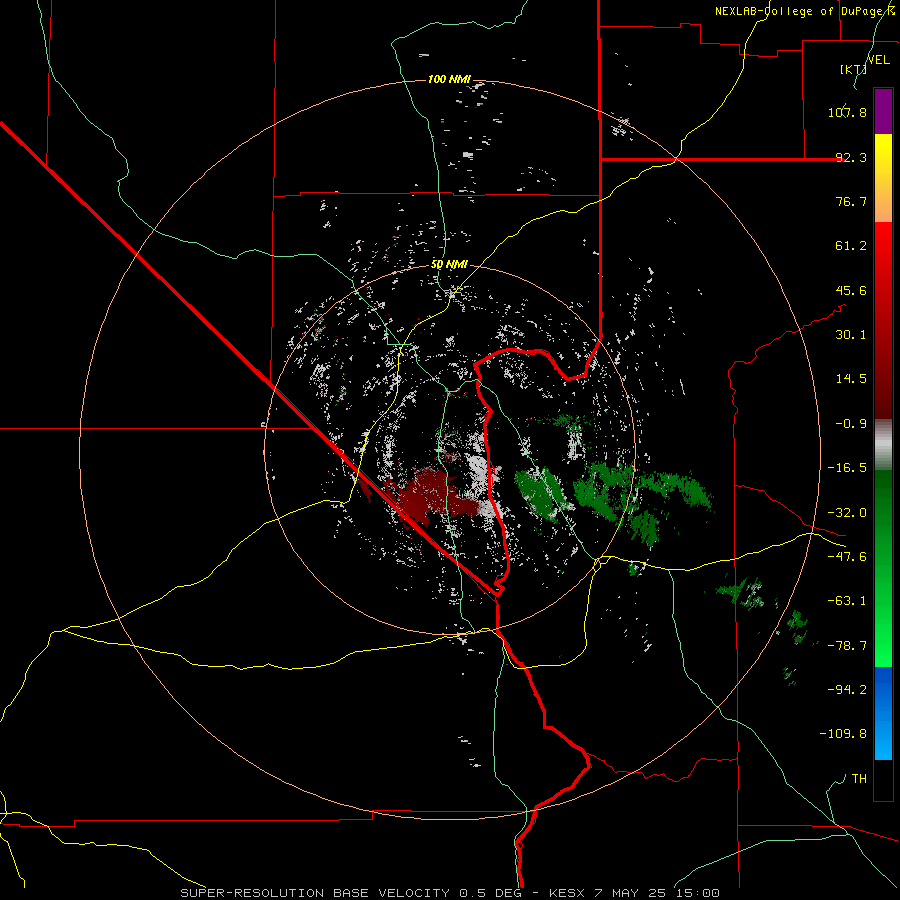Select the -16.5 velocity scale value
The image size is (900, 900).
point(847,468)
